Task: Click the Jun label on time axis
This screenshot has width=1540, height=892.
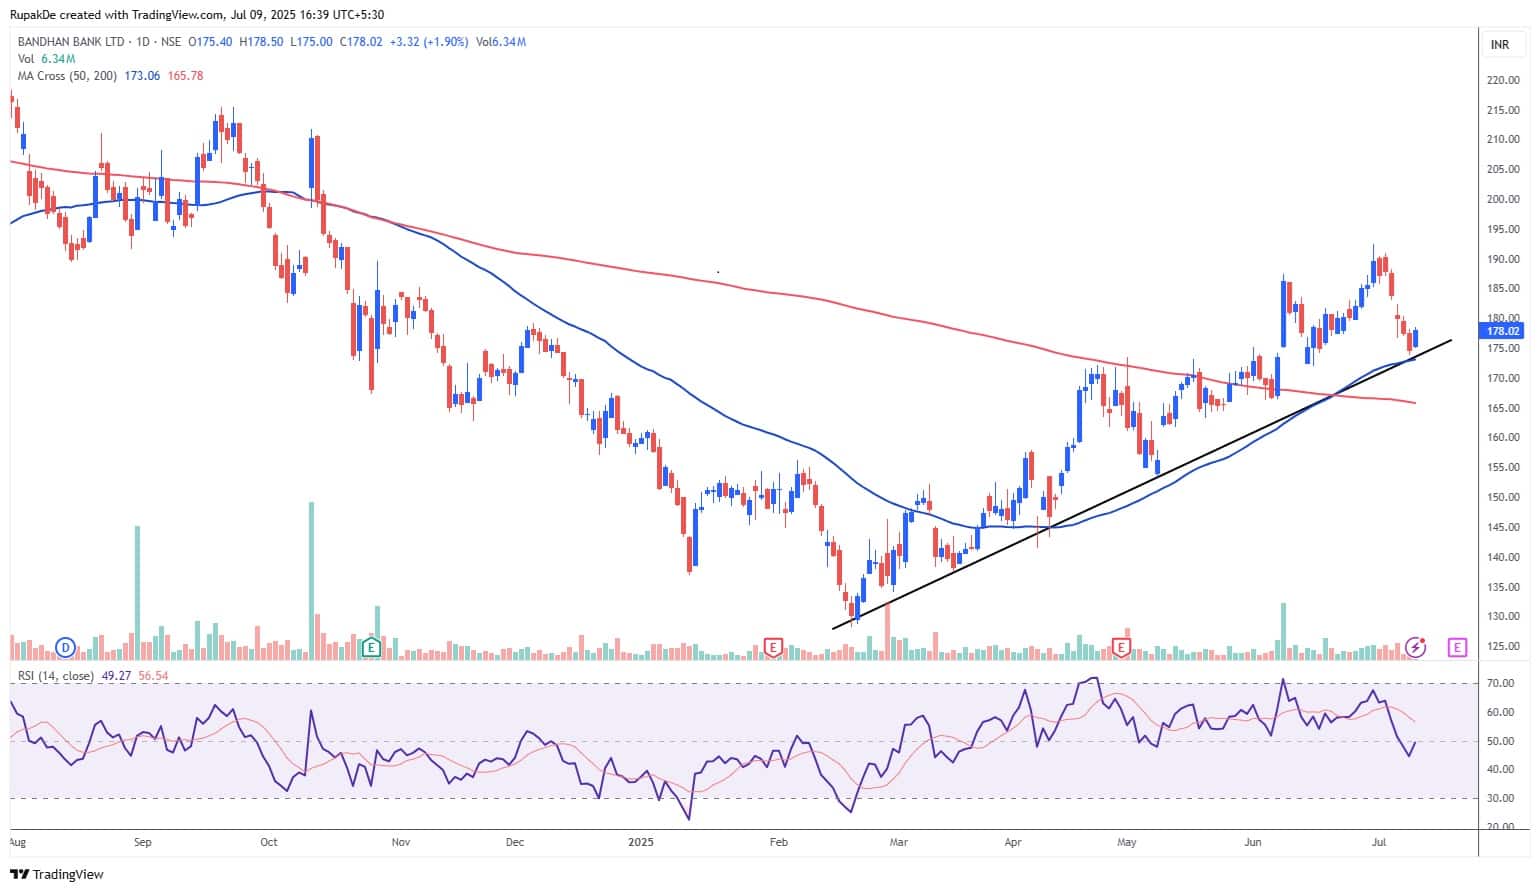Action: tap(1253, 842)
